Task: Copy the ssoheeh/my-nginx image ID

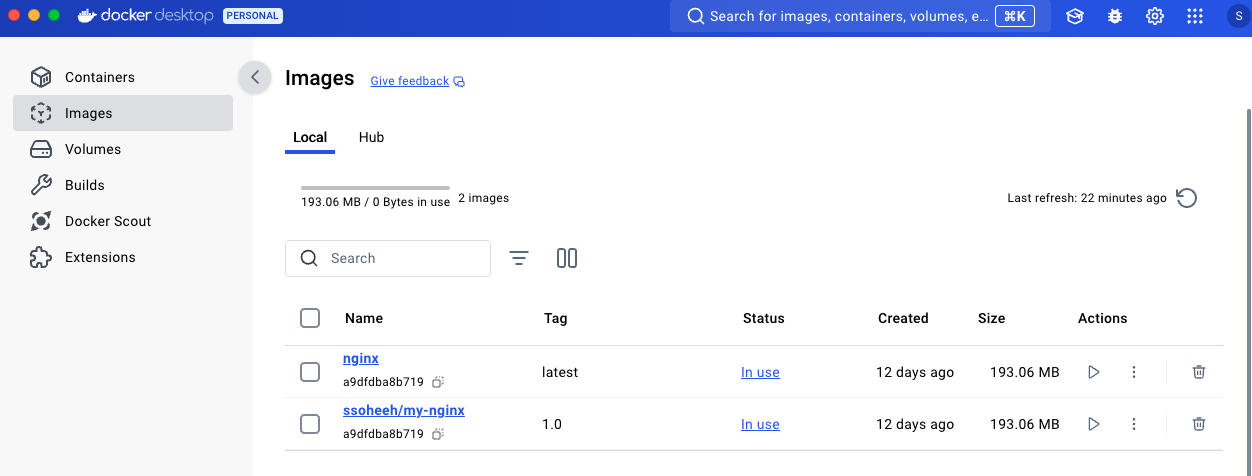Action: click(x=438, y=434)
